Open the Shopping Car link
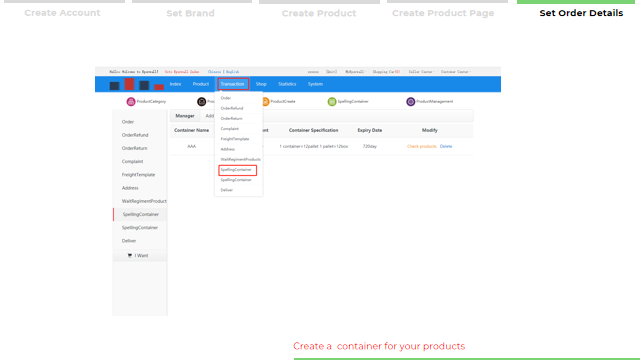The image size is (640, 360). tap(386, 72)
